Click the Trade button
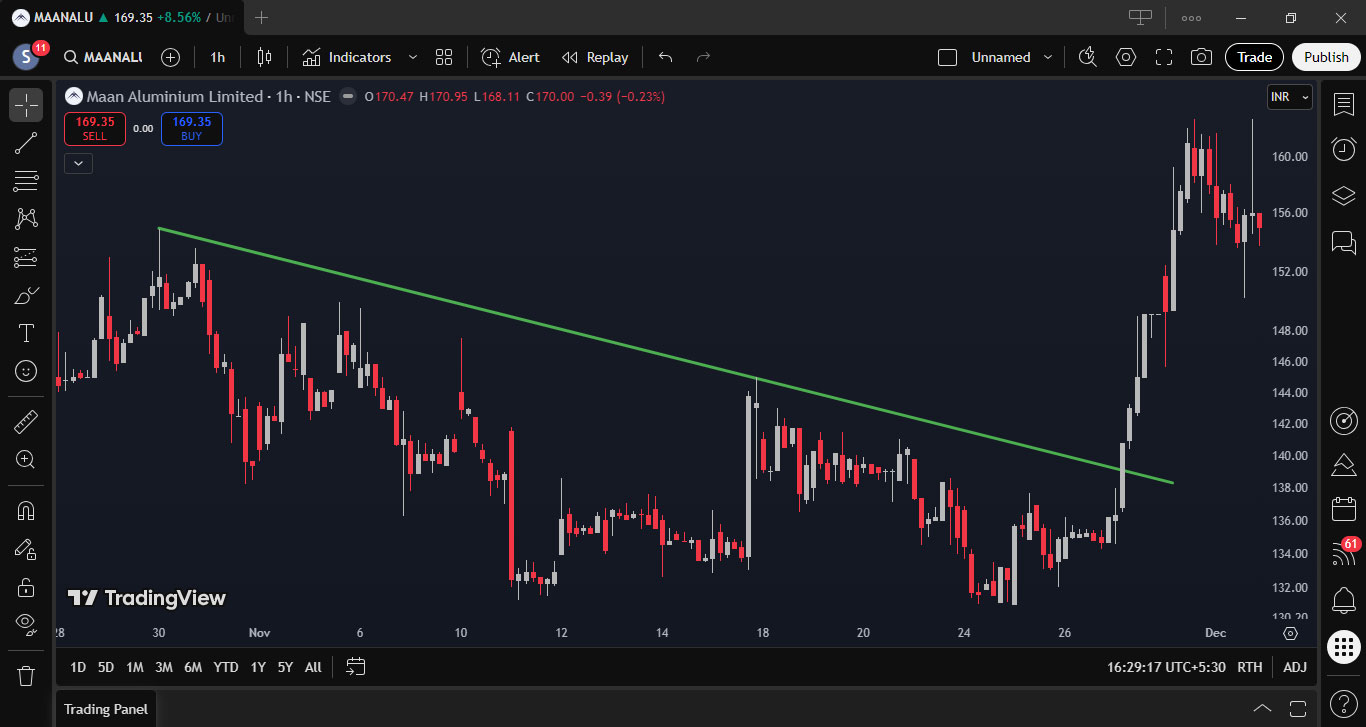The height and width of the screenshot is (727, 1366). pos(1254,57)
